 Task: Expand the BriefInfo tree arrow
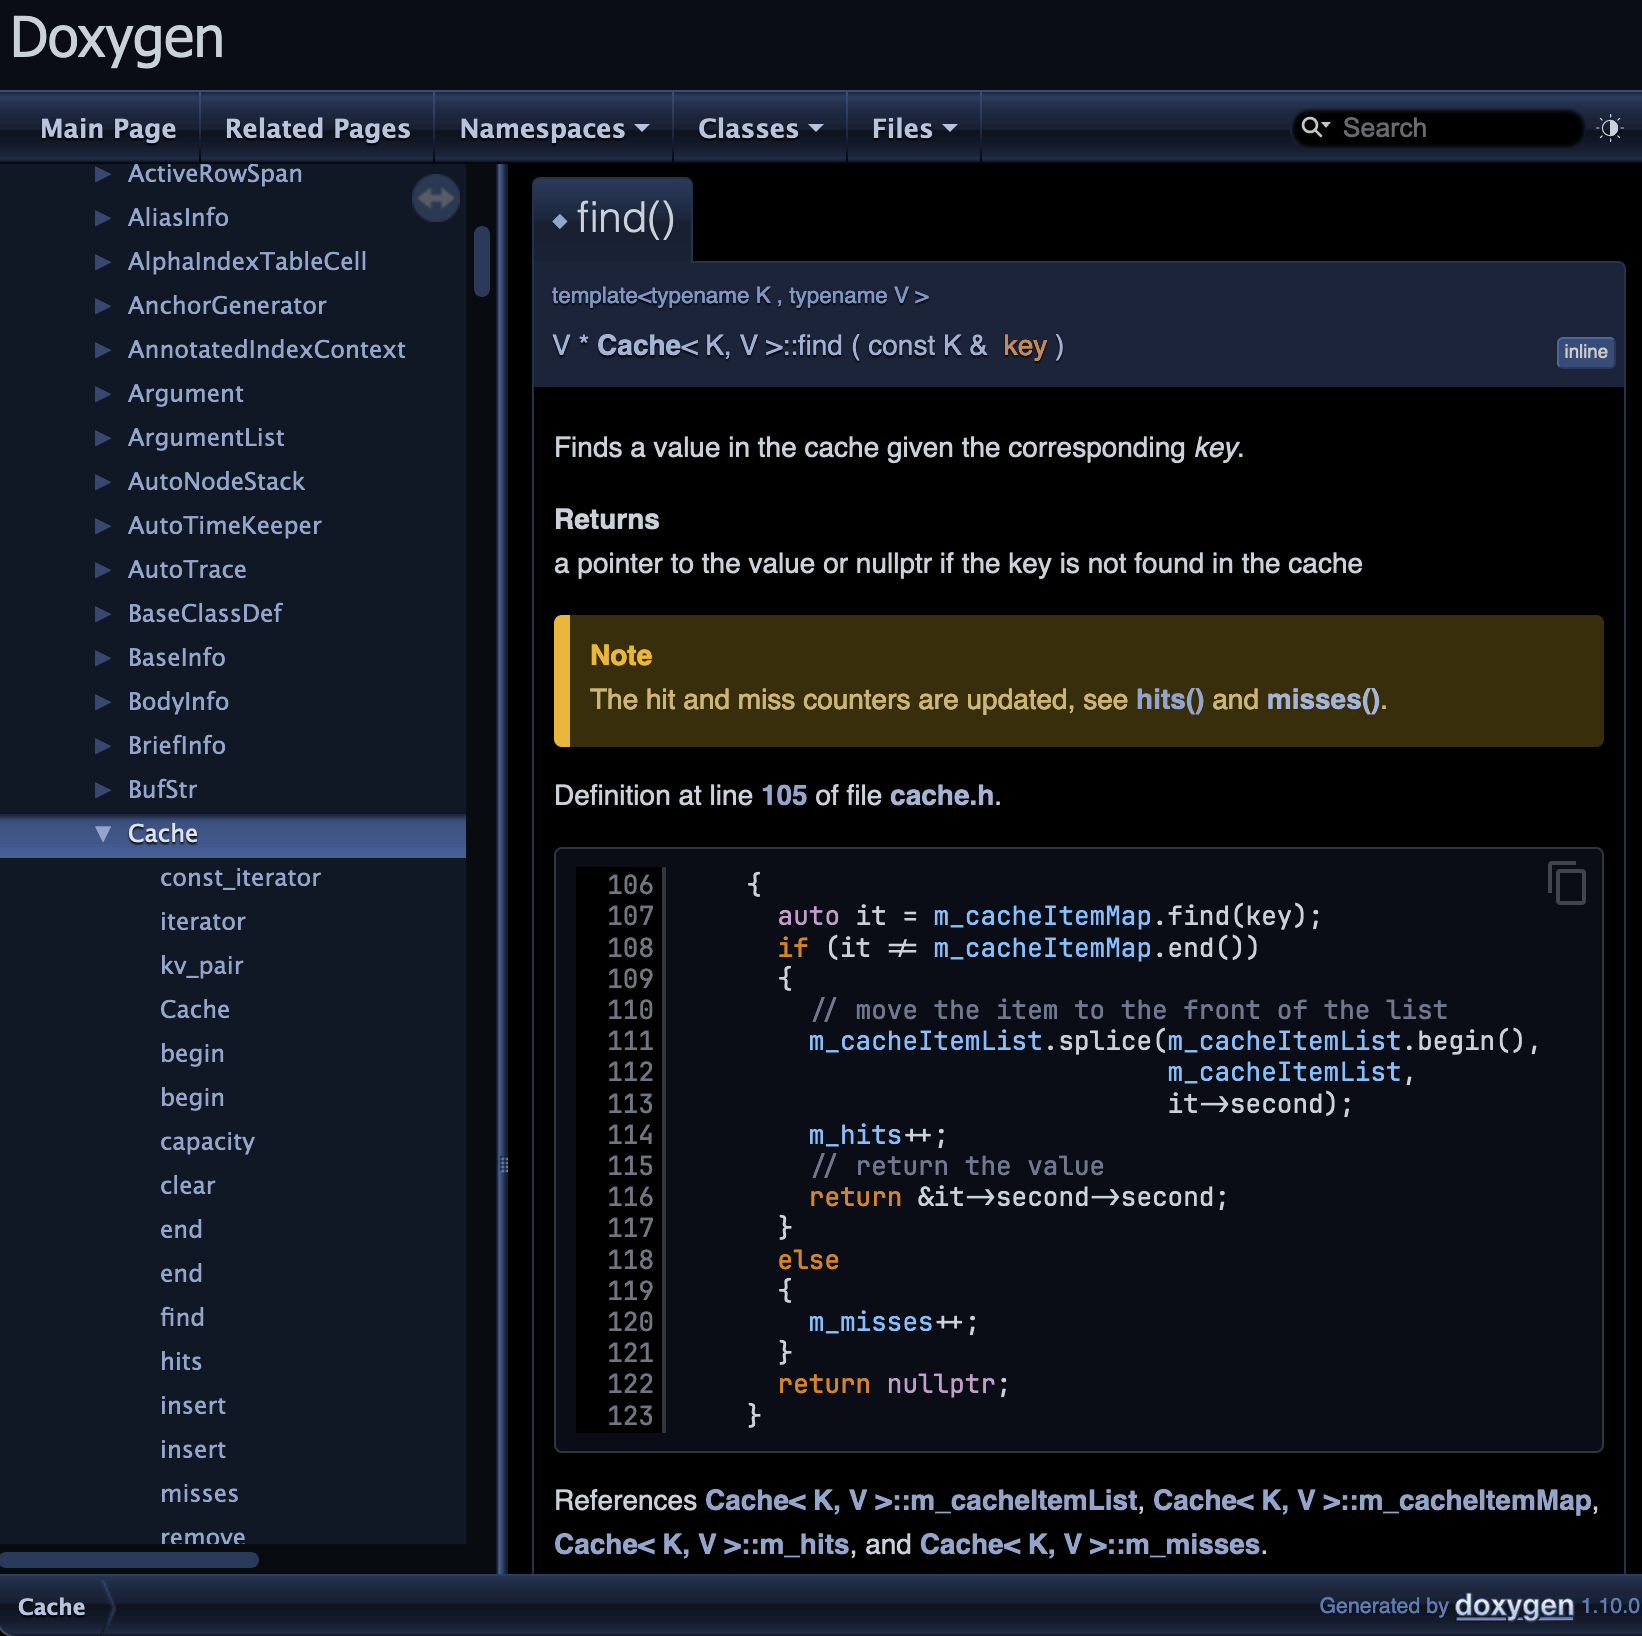[102, 746]
